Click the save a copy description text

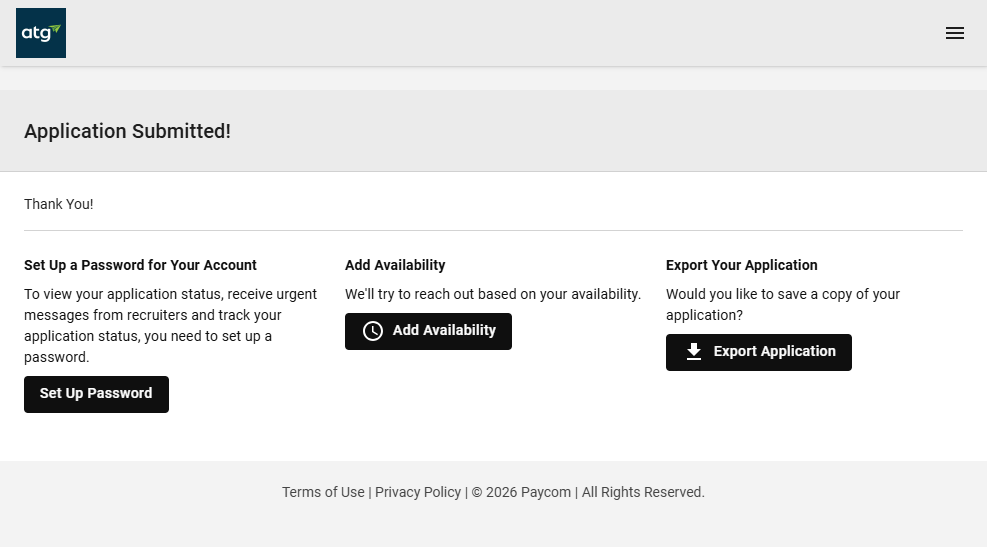click(782, 304)
